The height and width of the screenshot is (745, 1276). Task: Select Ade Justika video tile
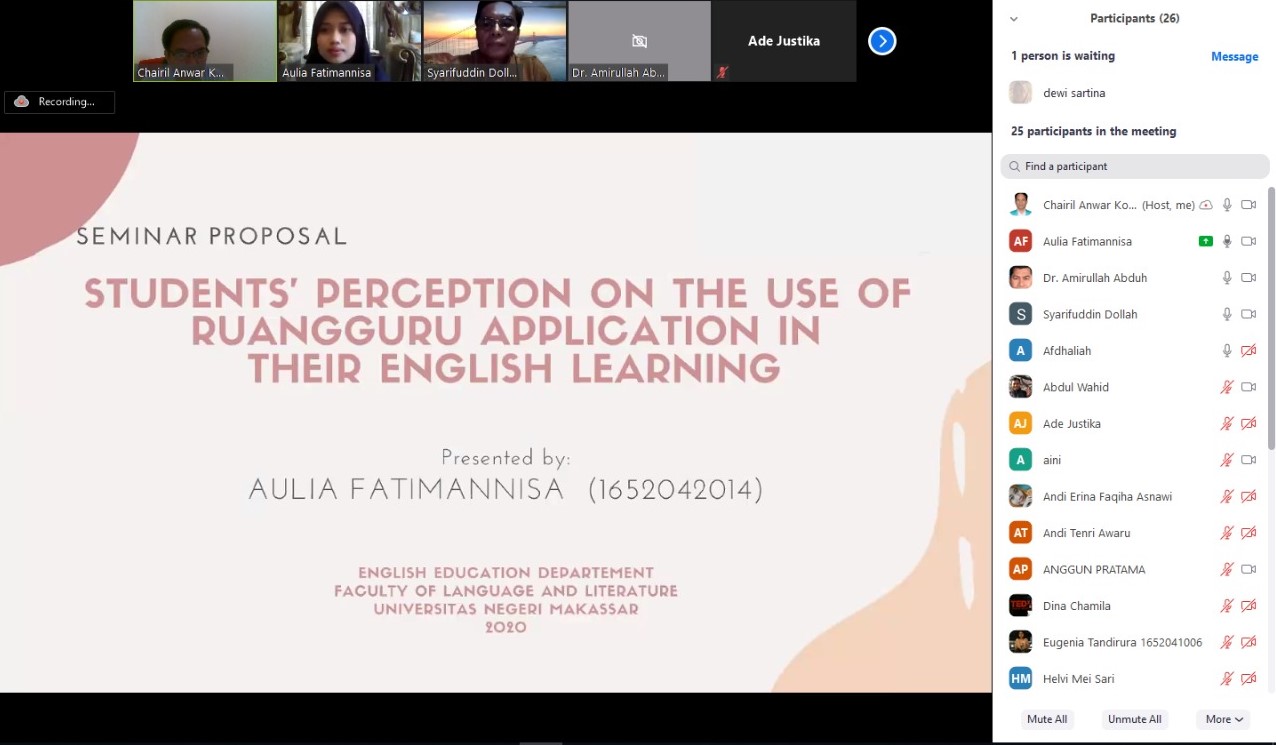pyautogui.click(x=784, y=41)
